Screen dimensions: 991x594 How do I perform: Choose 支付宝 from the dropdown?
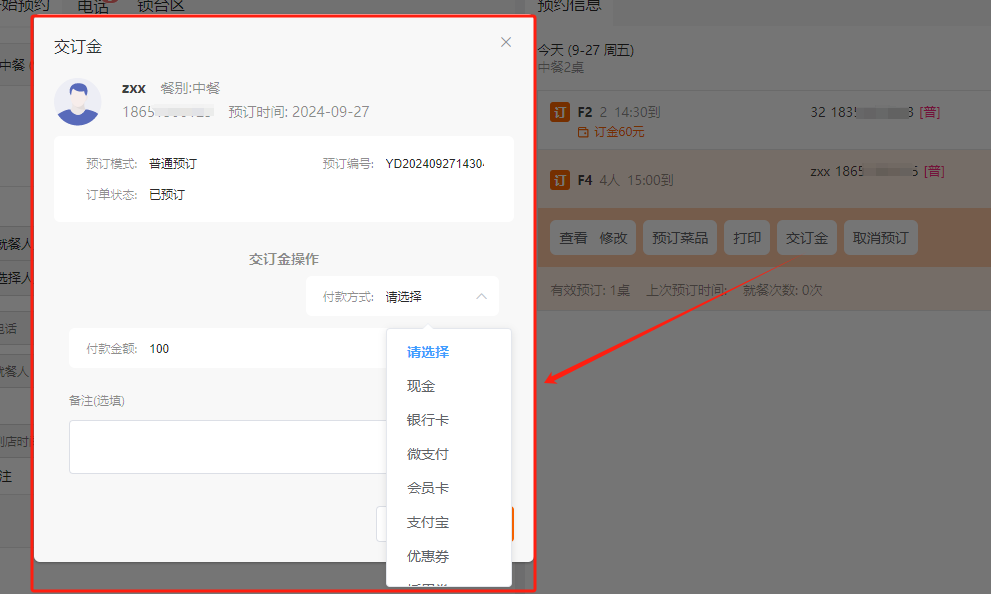click(427, 522)
